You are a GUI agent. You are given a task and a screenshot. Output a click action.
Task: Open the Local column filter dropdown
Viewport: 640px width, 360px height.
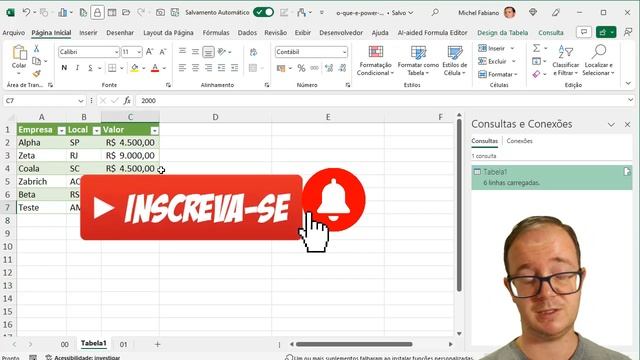tap(96, 130)
